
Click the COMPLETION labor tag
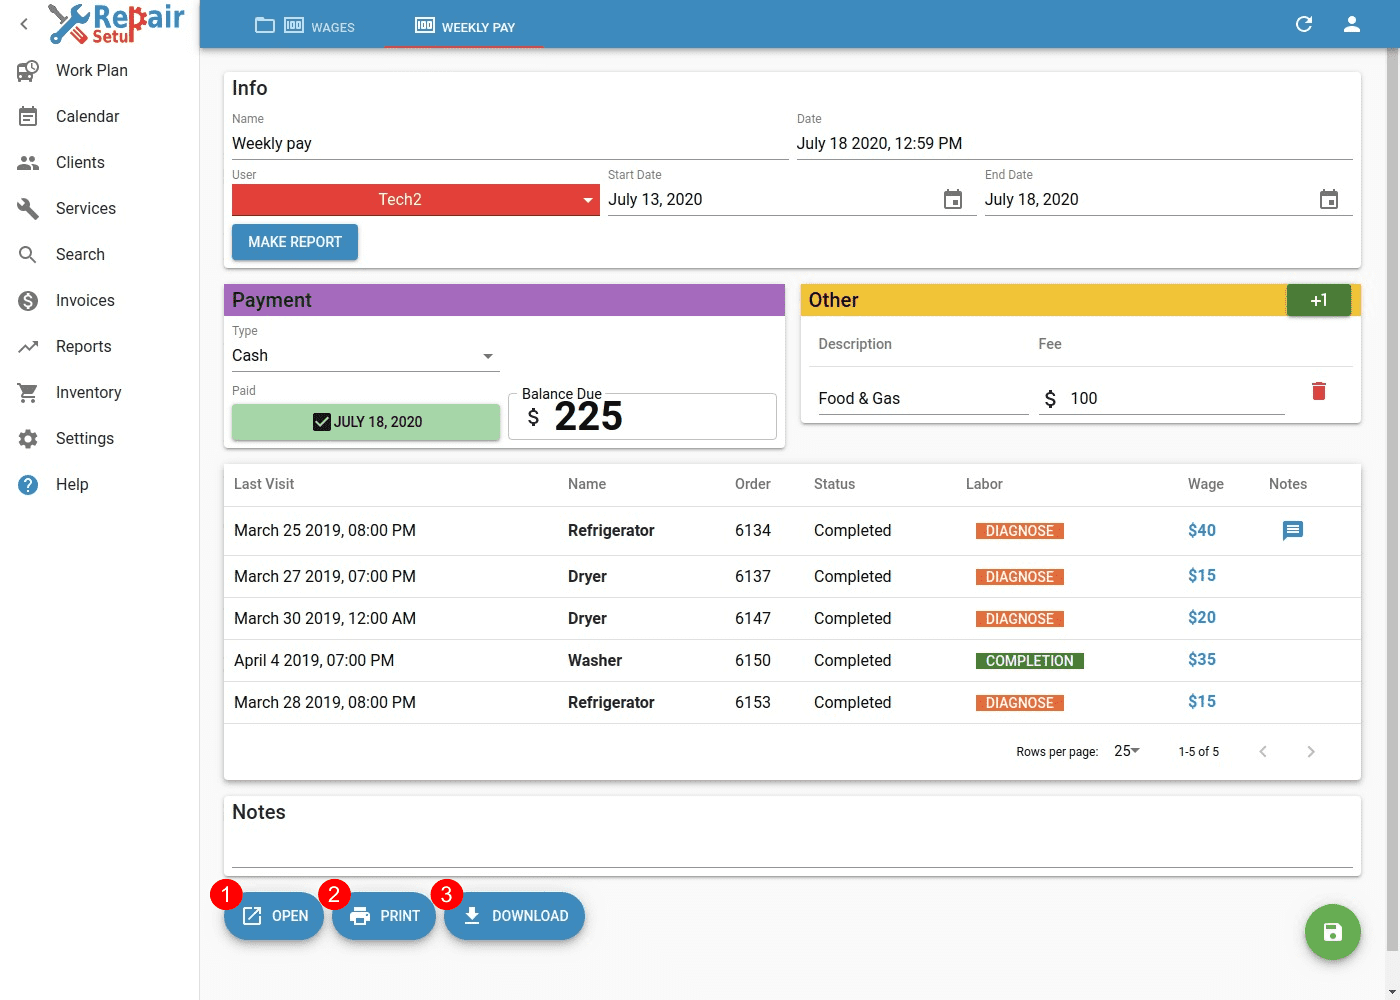click(1029, 661)
